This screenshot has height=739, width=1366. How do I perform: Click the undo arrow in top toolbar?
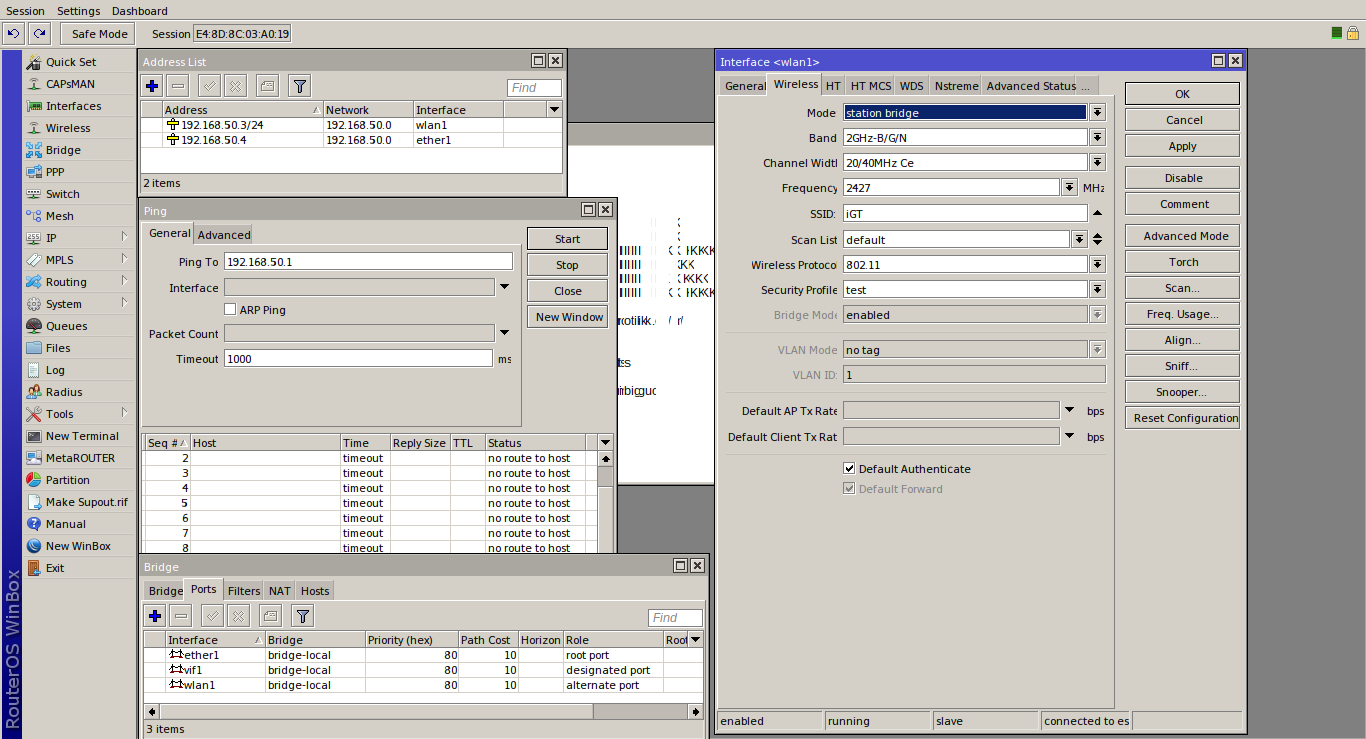coord(13,34)
